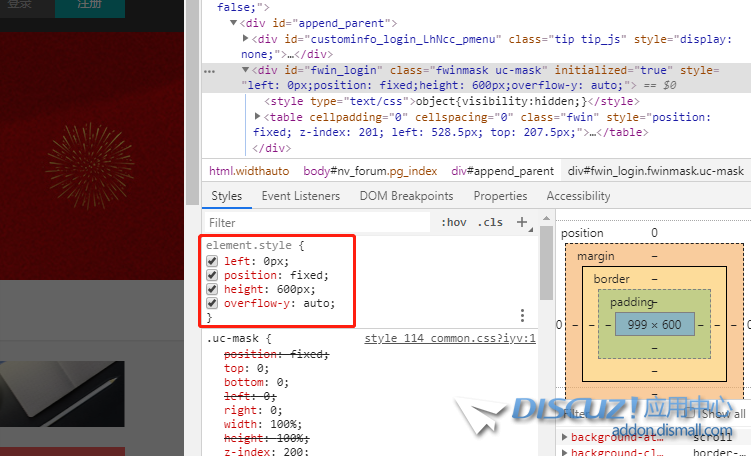Switch to the Accessibility tab
This screenshot has height=456, width=751.
pos(578,196)
